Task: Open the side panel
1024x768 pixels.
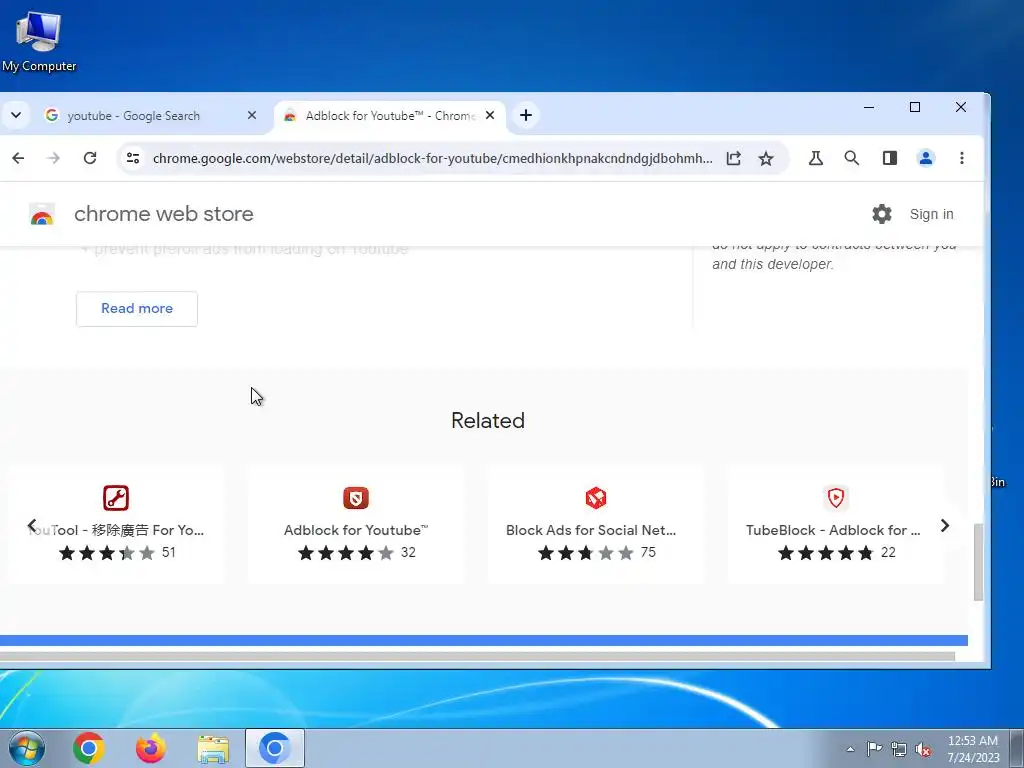Action: pyautogui.click(x=889, y=158)
